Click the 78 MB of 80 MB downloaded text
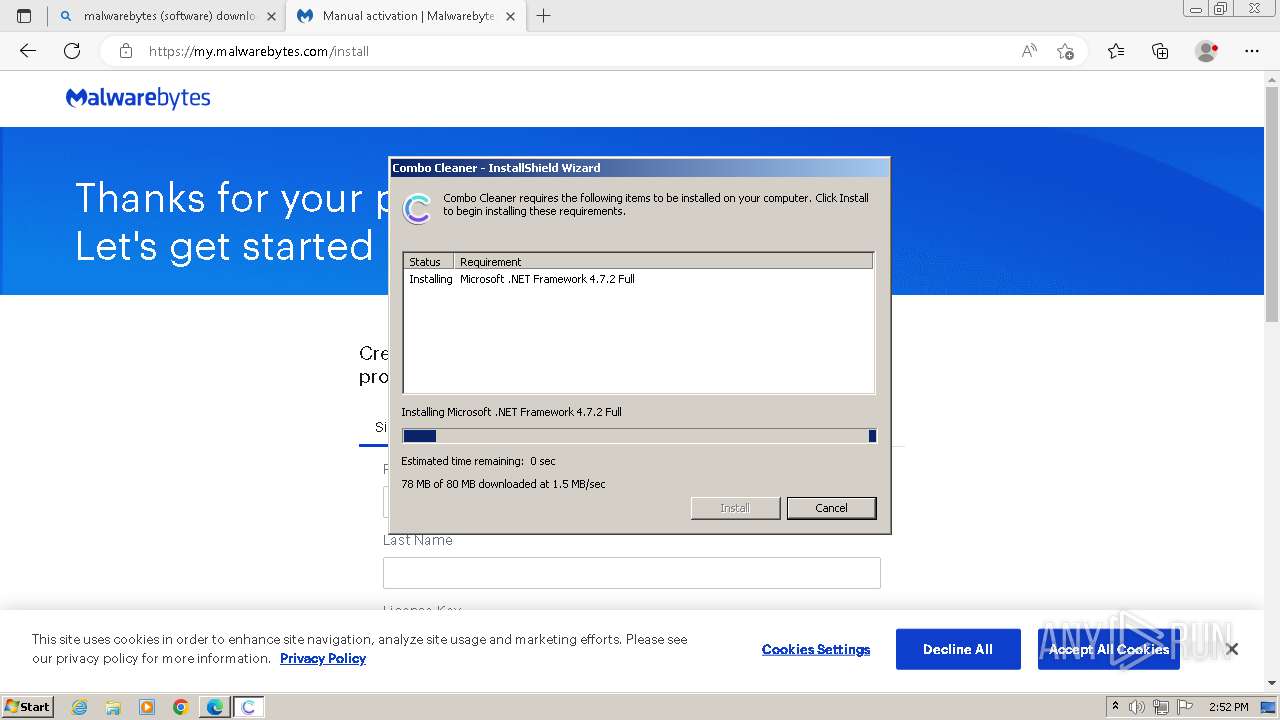This screenshot has height=720, width=1280. point(503,484)
